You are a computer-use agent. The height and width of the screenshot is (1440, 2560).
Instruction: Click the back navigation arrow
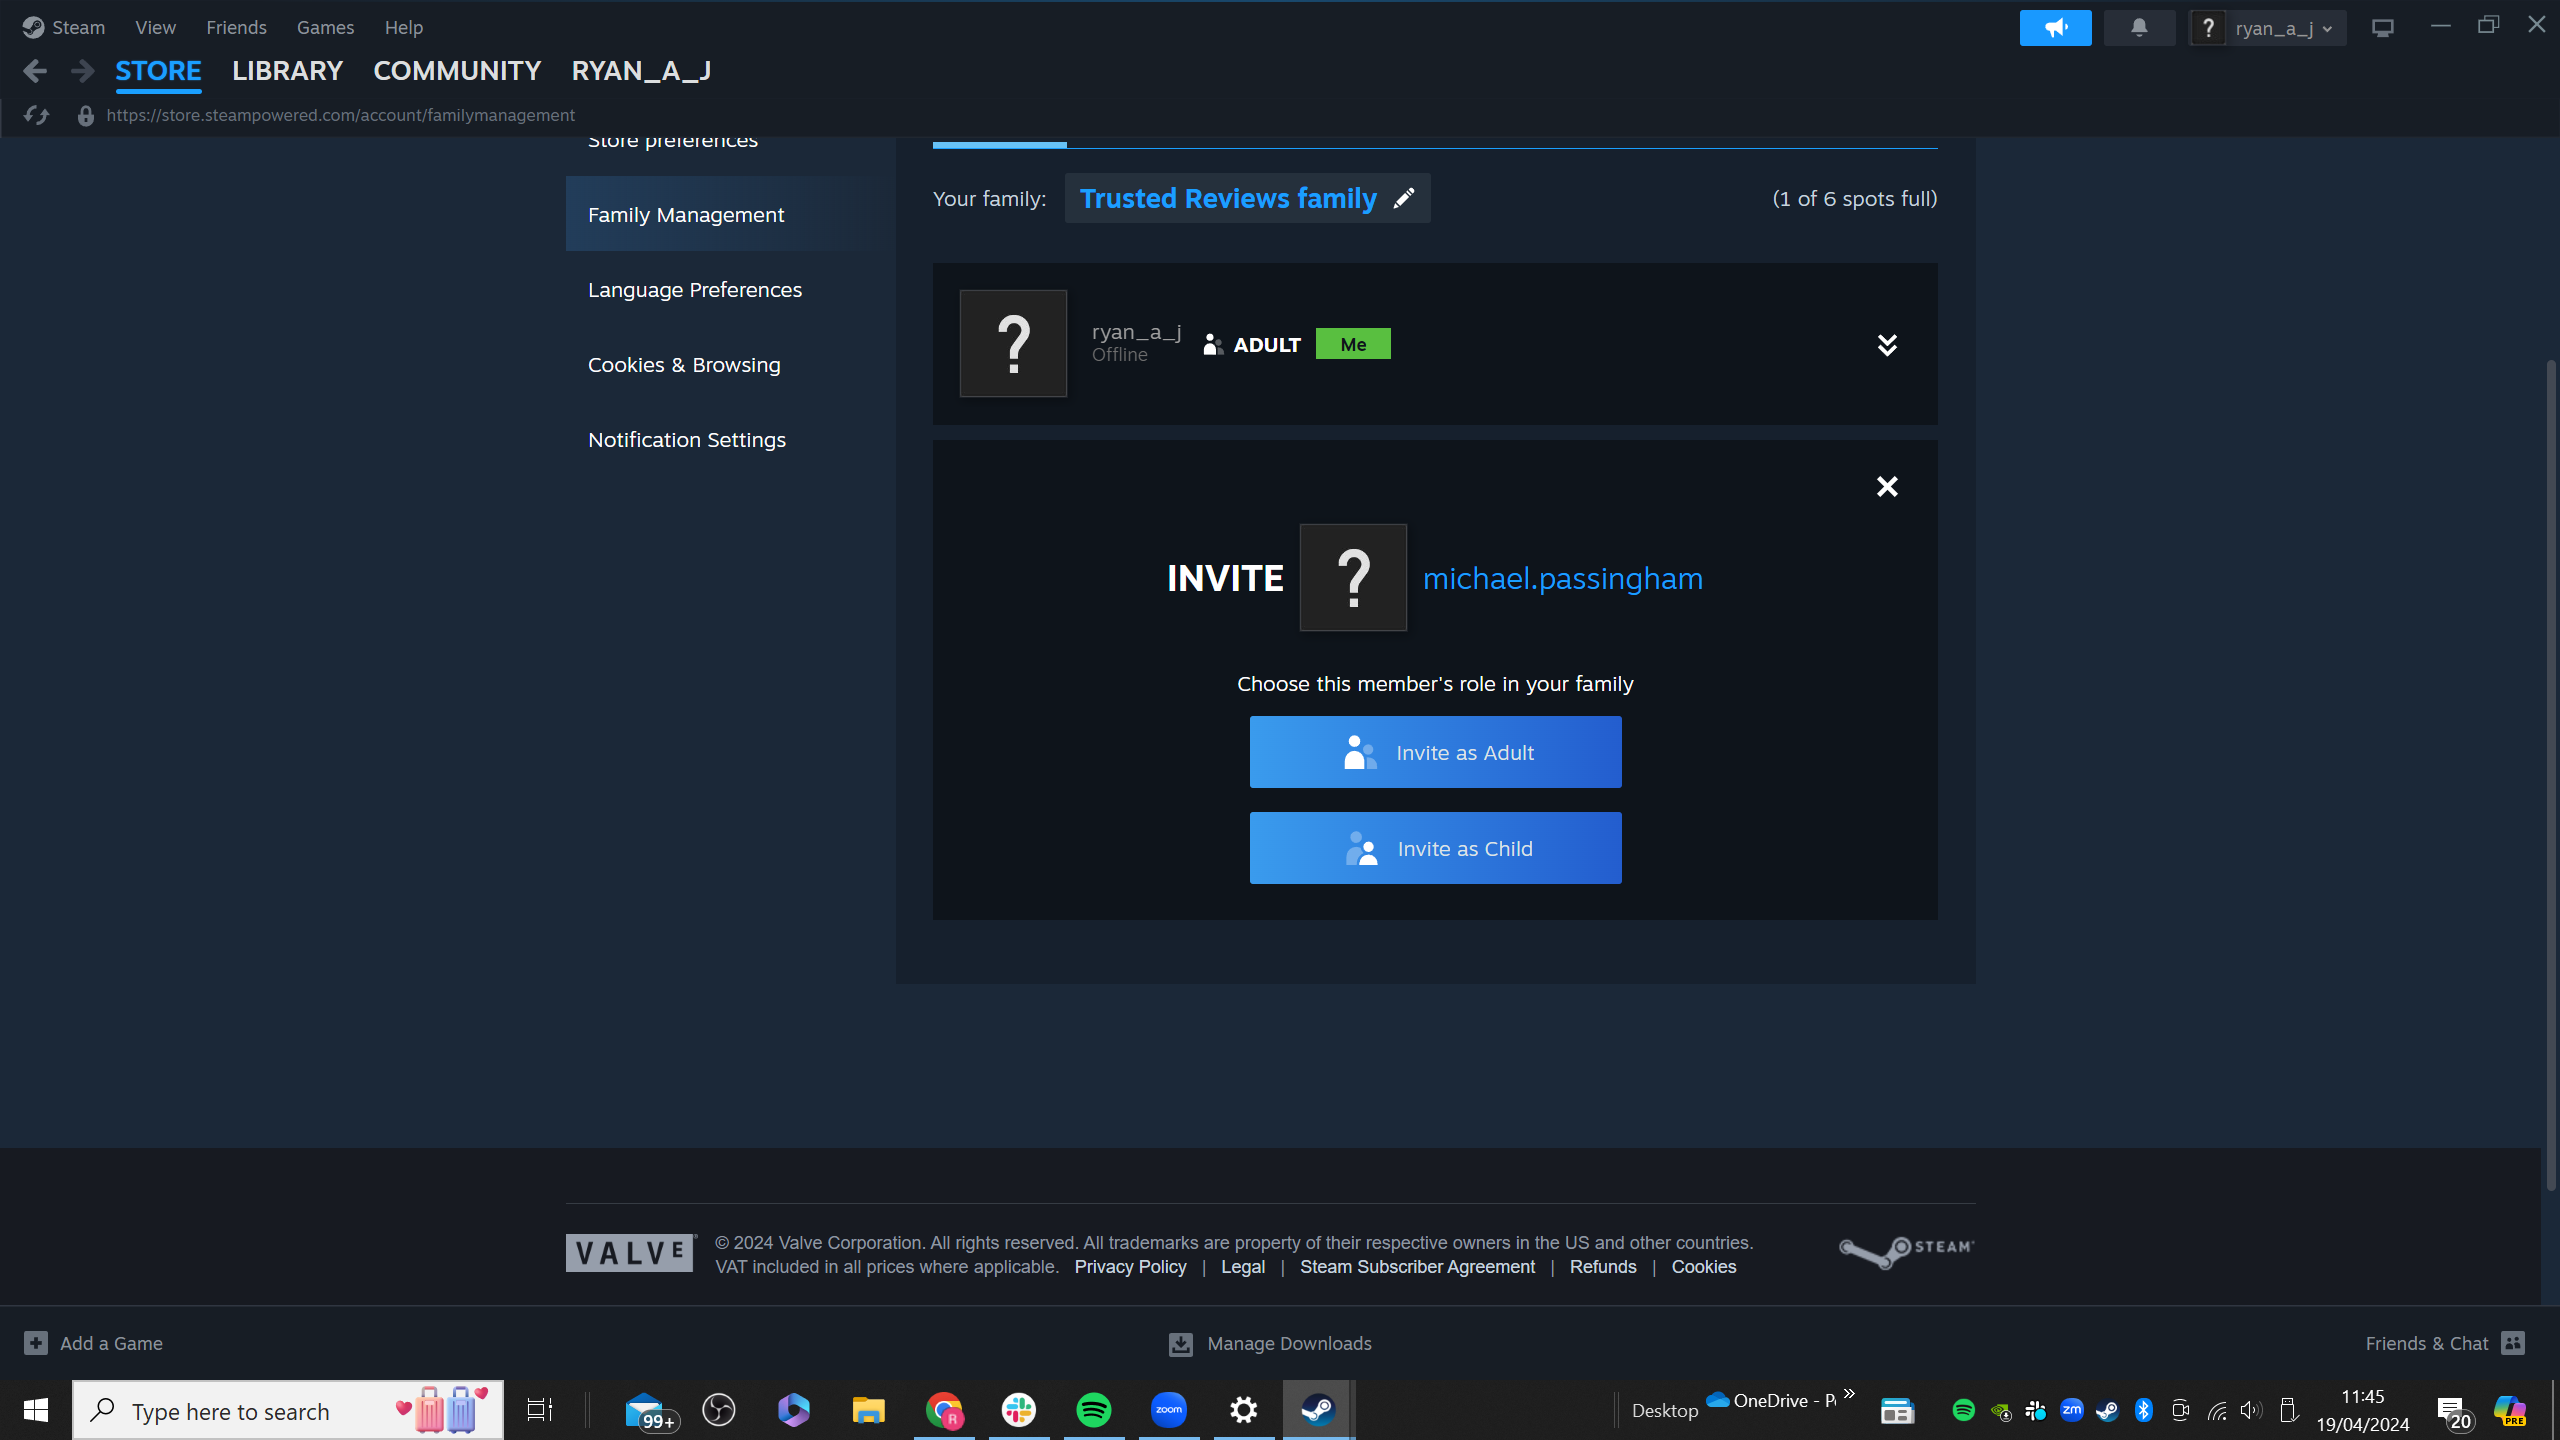click(x=35, y=70)
